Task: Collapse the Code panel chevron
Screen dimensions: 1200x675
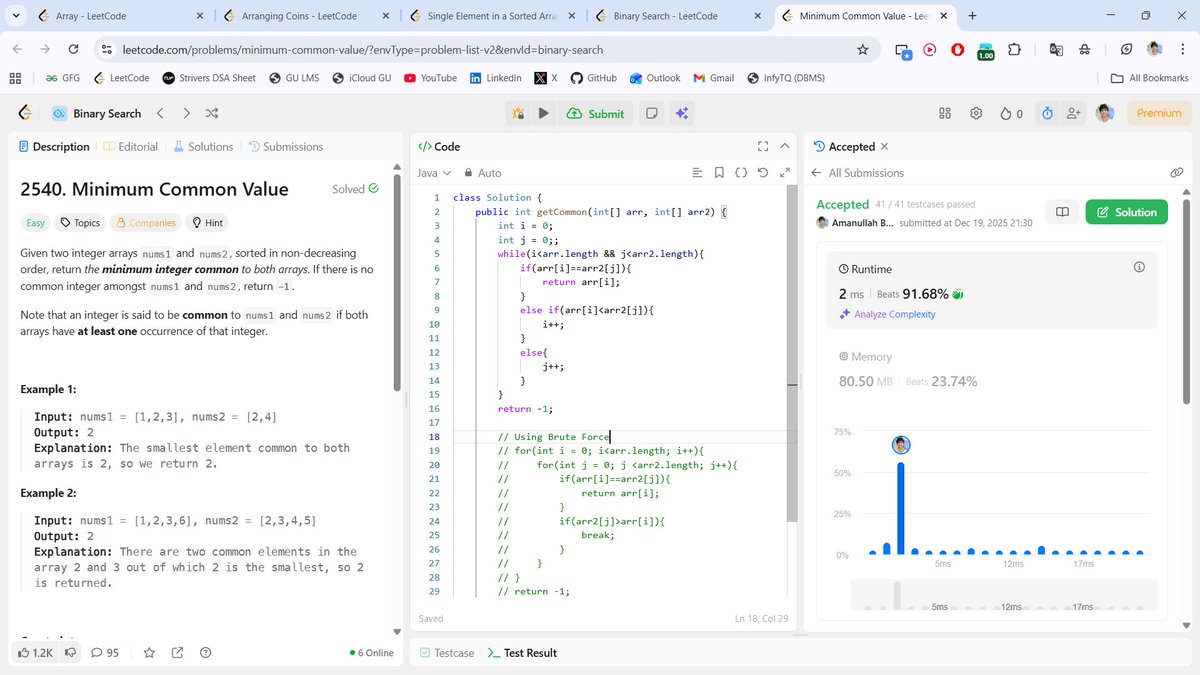Action: tap(784, 146)
